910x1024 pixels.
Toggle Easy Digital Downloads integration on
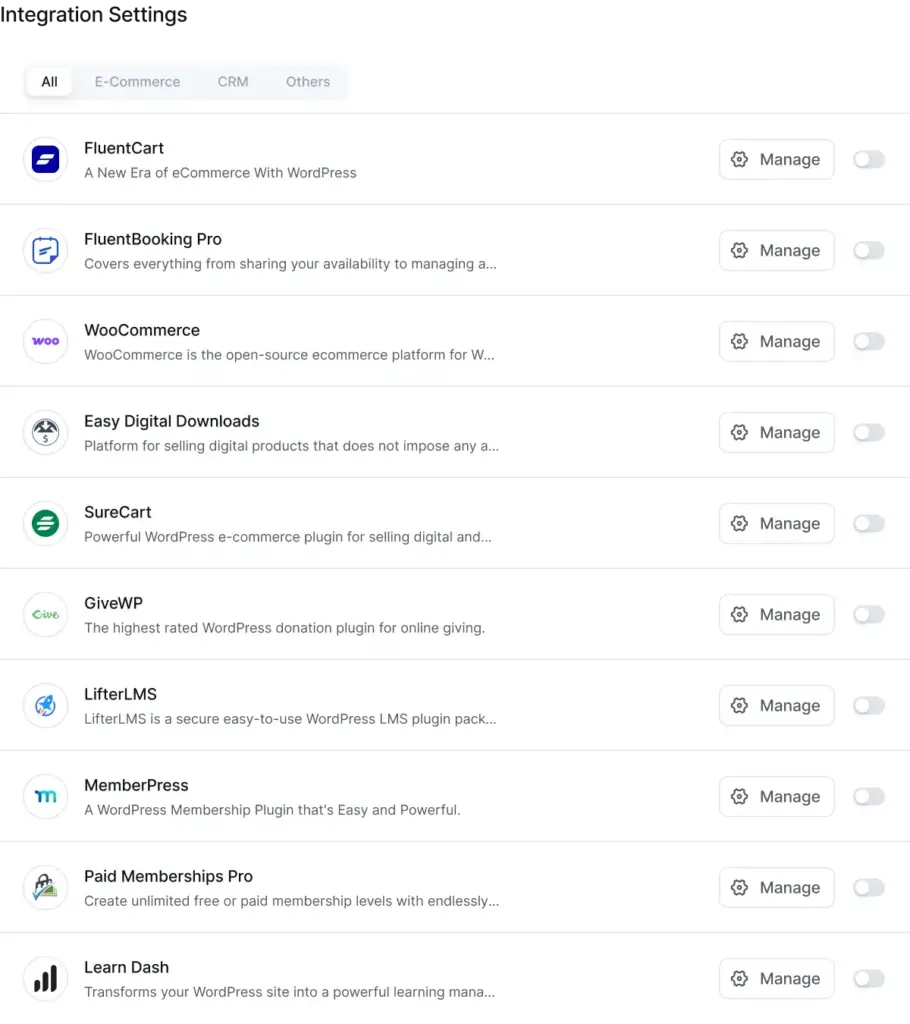(869, 432)
